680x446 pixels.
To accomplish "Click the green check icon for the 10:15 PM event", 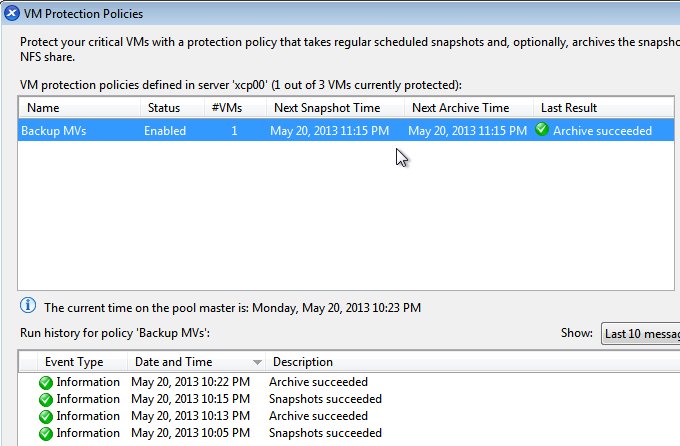I will coord(46,400).
